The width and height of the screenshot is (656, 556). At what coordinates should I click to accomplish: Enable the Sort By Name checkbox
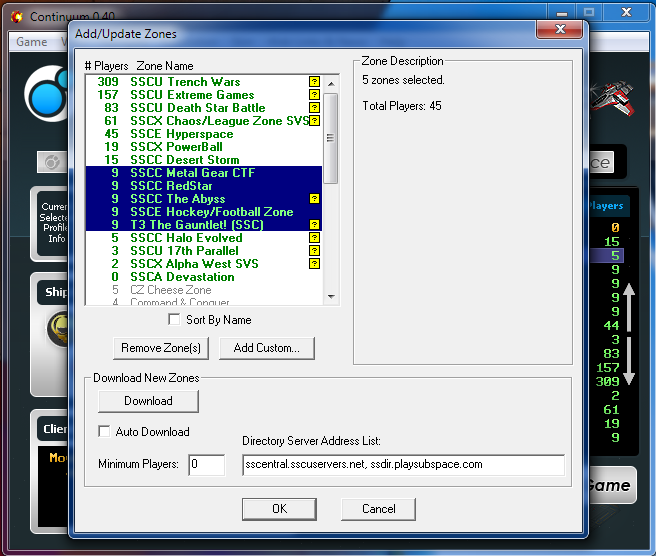click(x=174, y=320)
